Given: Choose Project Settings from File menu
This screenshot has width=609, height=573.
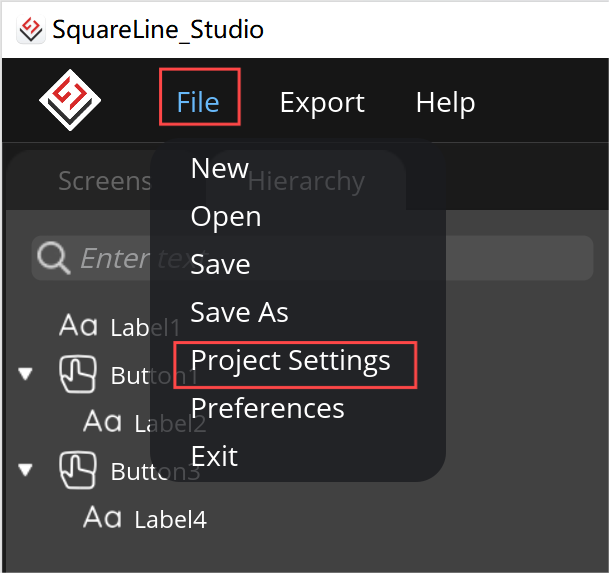Looking at the screenshot, I should [x=291, y=361].
